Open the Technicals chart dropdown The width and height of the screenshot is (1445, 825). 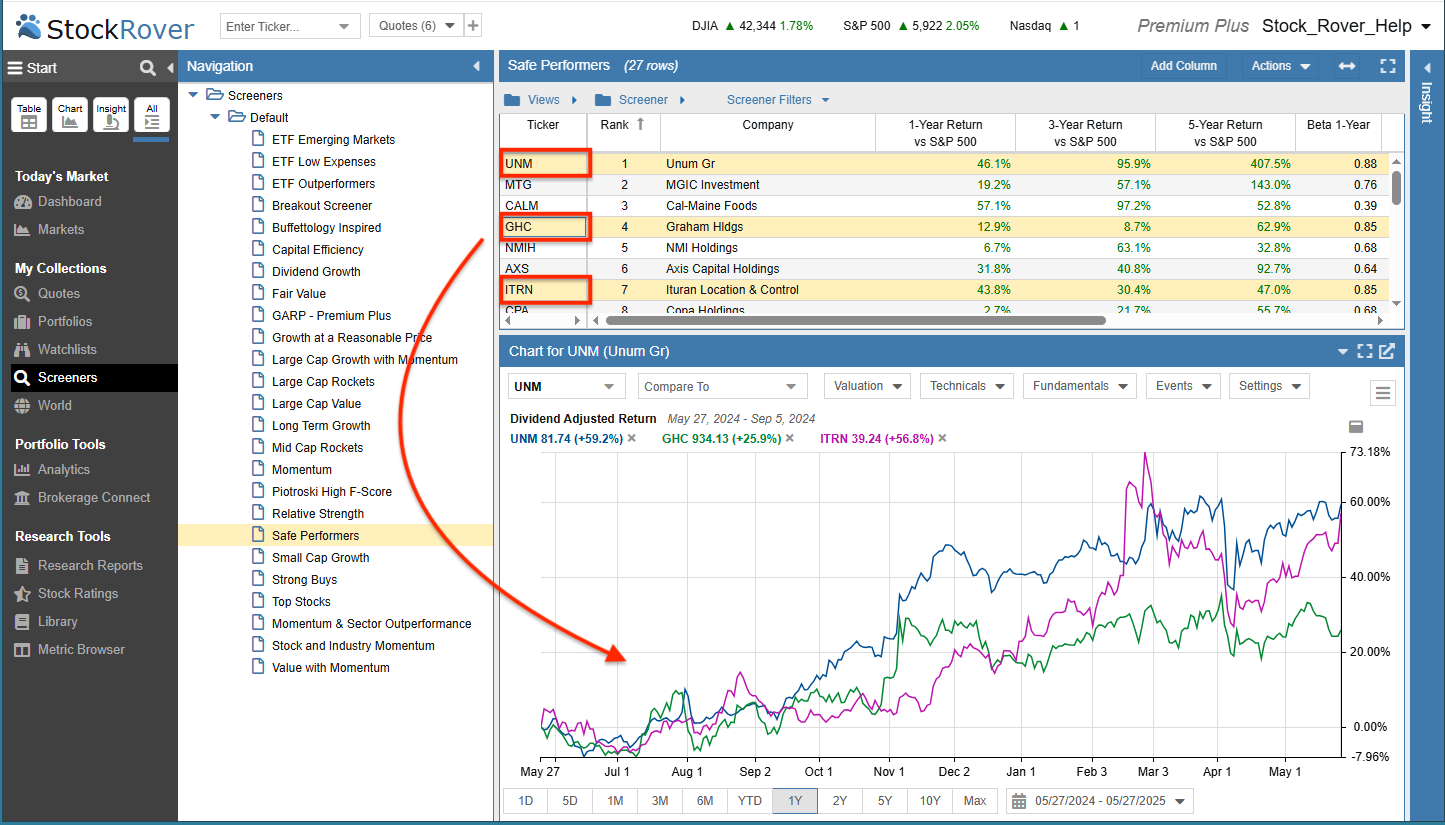pyautogui.click(x=966, y=386)
